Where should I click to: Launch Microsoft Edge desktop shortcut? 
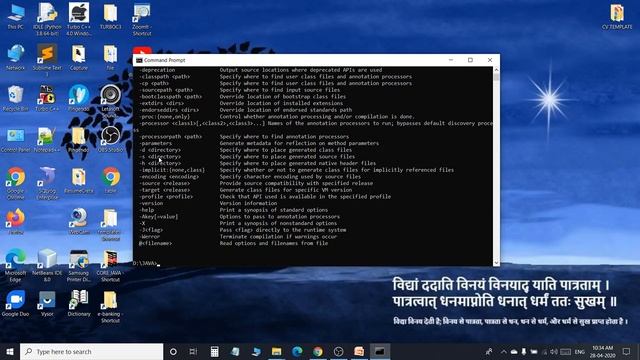(16, 265)
